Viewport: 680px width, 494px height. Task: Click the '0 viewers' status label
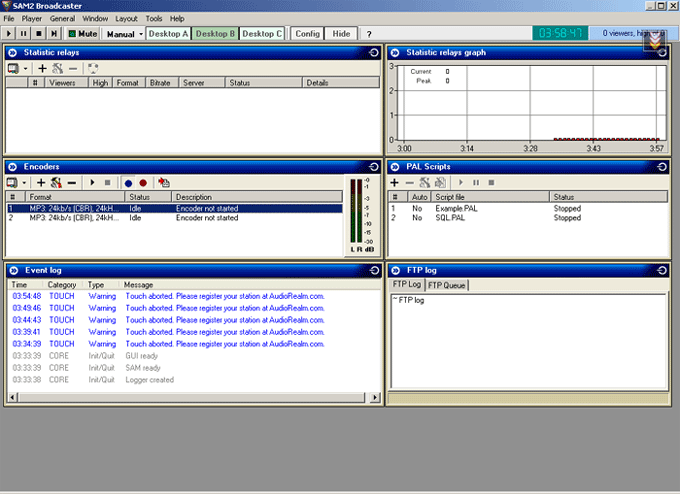click(633, 33)
